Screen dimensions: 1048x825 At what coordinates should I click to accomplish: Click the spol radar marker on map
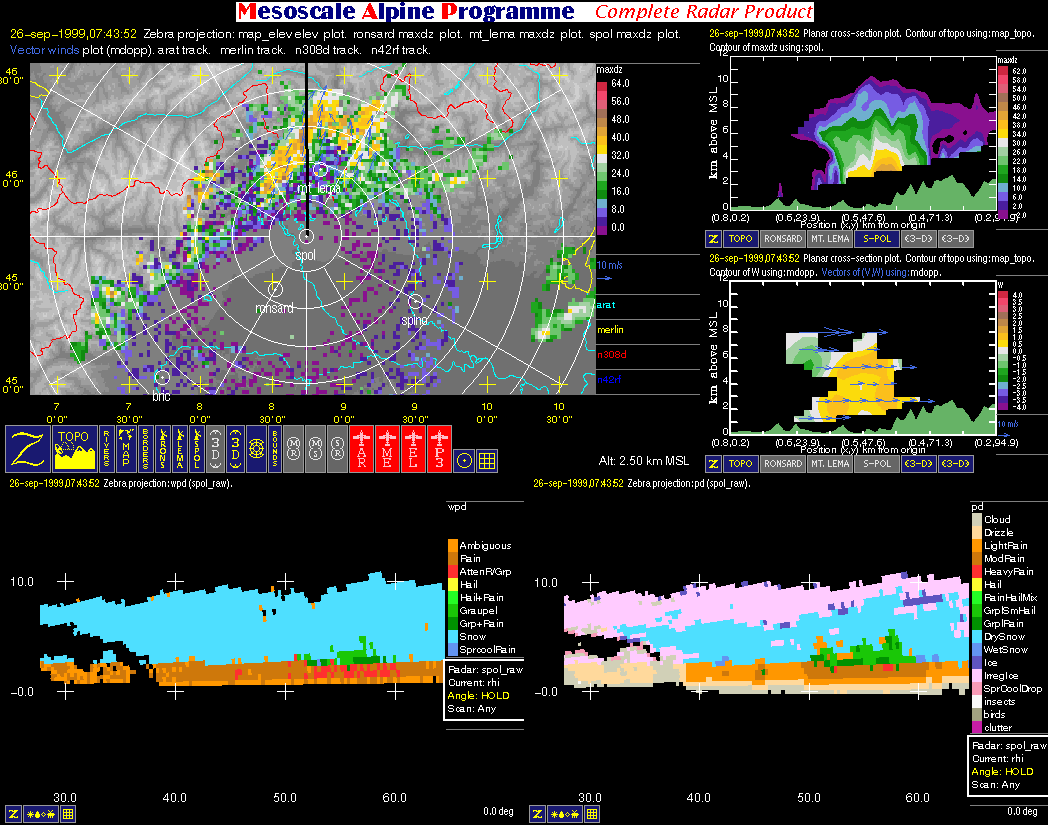point(306,237)
